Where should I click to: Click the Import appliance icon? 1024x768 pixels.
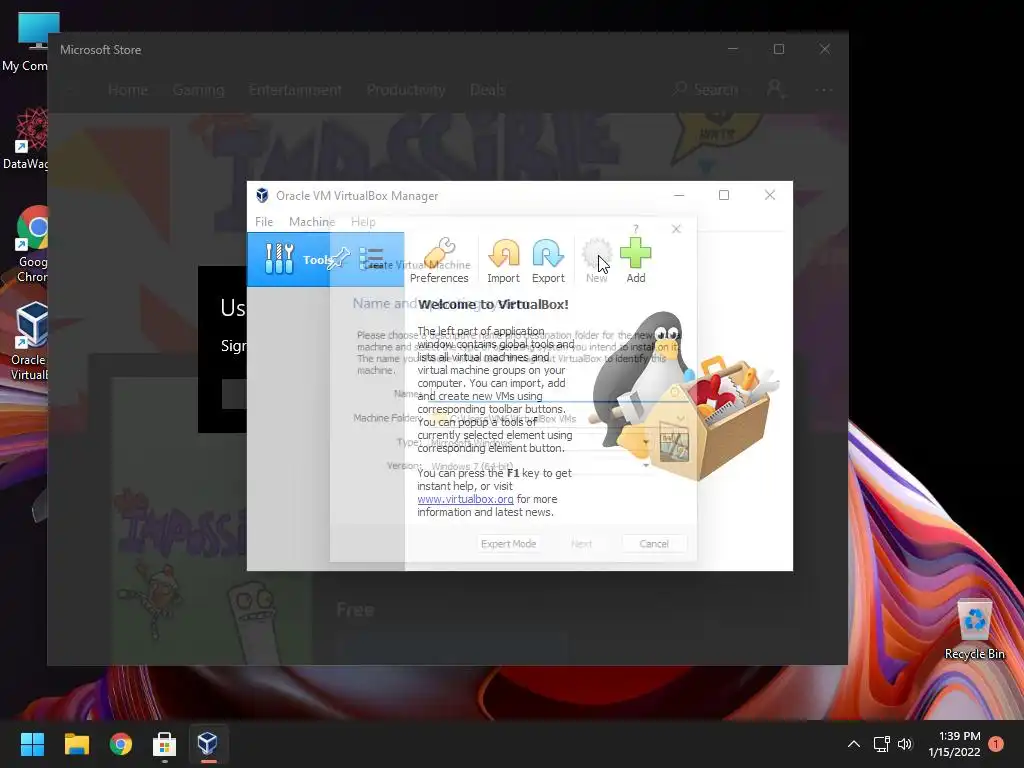click(x=504, y=260)
